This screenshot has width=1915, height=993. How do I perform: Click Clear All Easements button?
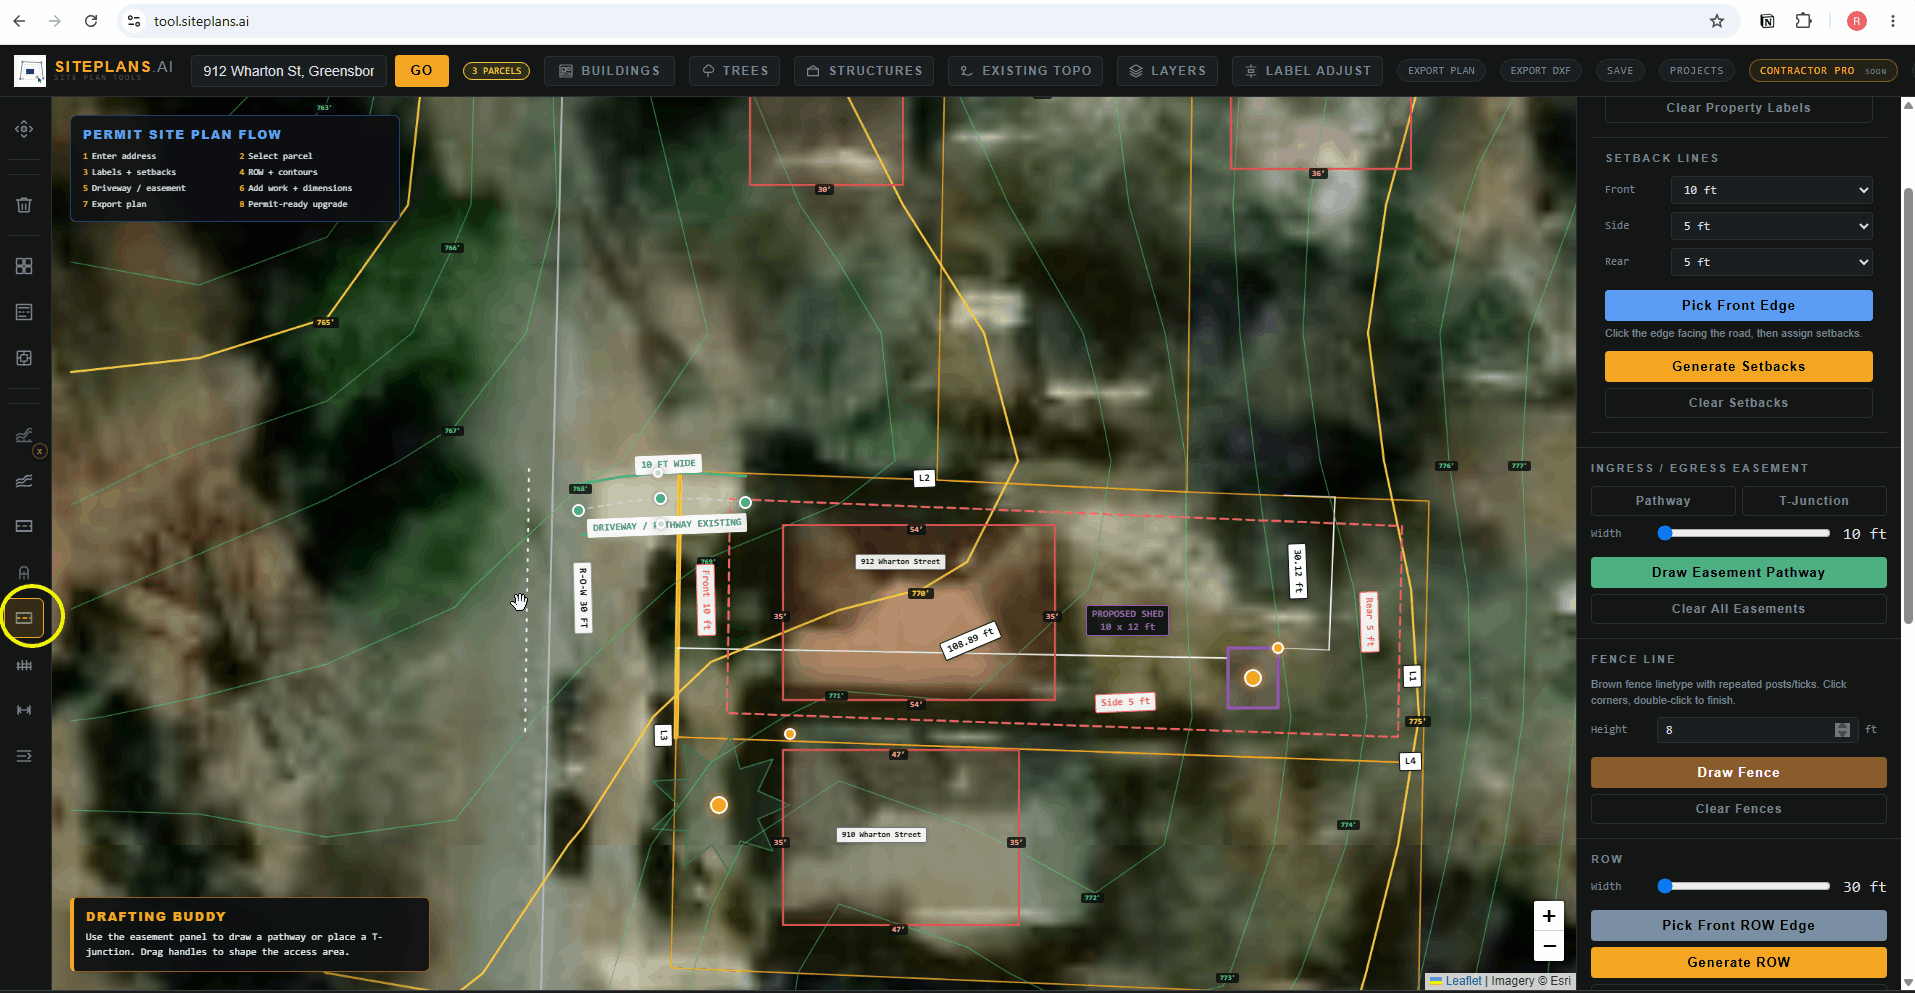pos(1738,608)
